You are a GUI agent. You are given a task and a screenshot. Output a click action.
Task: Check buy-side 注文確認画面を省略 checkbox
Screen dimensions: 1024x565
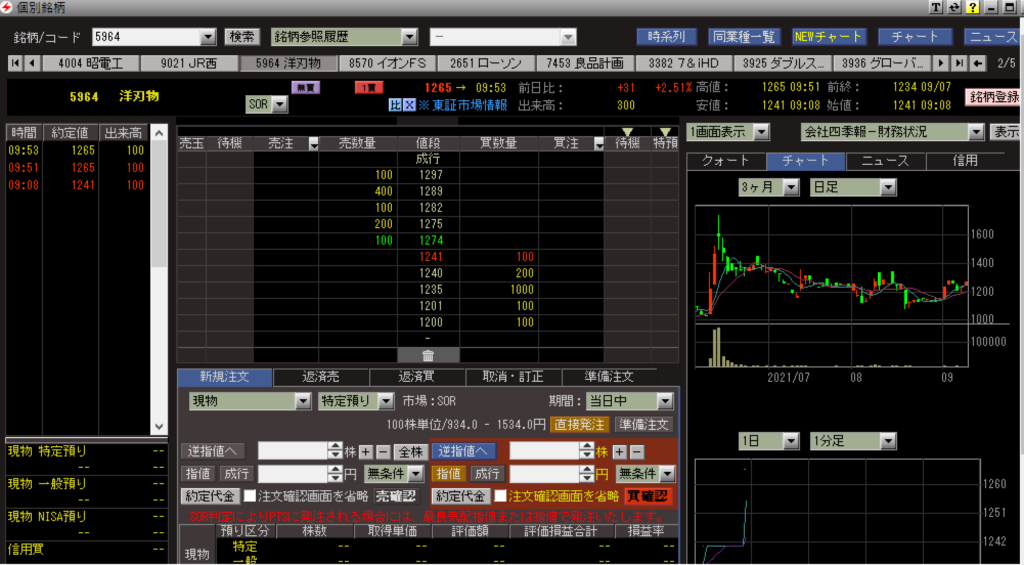[500, 495]
